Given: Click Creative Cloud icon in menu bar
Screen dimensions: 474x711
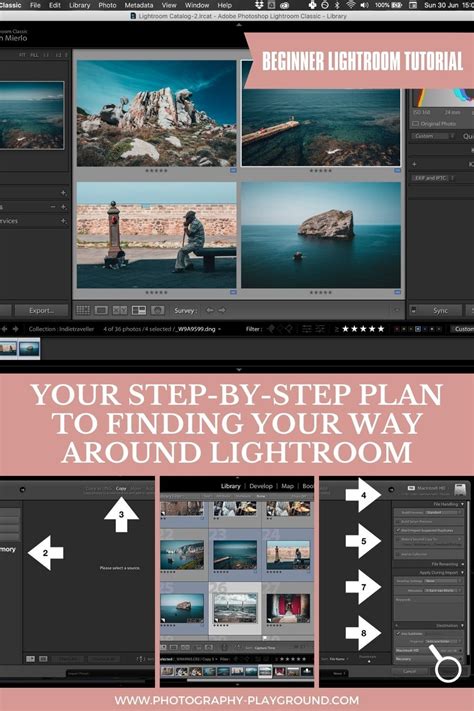Looking at the screenshot, I should (x=285, y=5).
